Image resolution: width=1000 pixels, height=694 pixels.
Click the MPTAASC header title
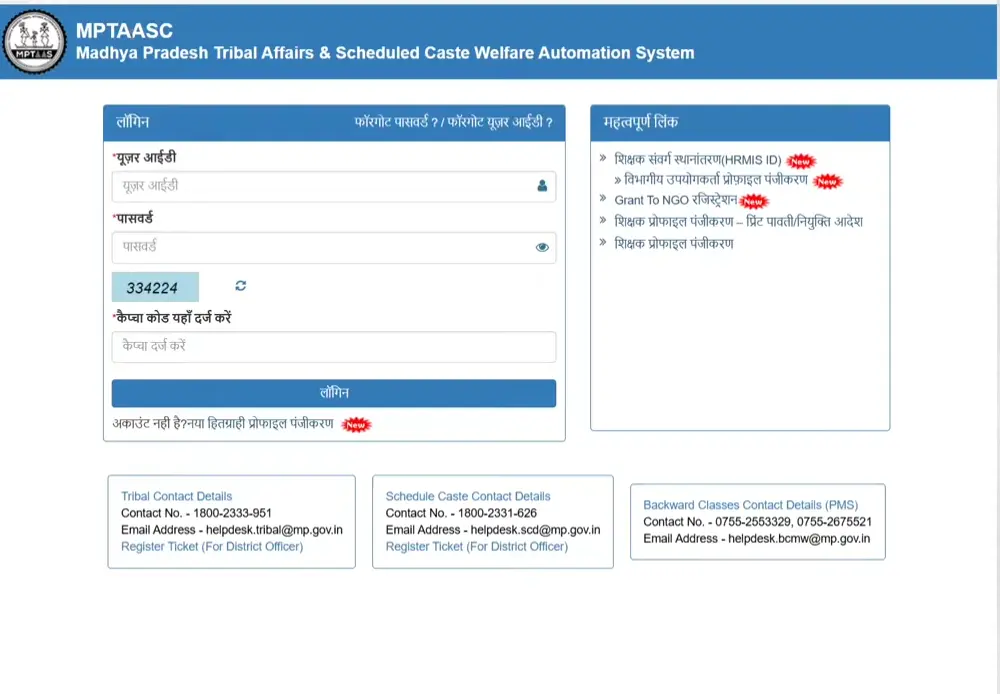(x=124, y=31)
